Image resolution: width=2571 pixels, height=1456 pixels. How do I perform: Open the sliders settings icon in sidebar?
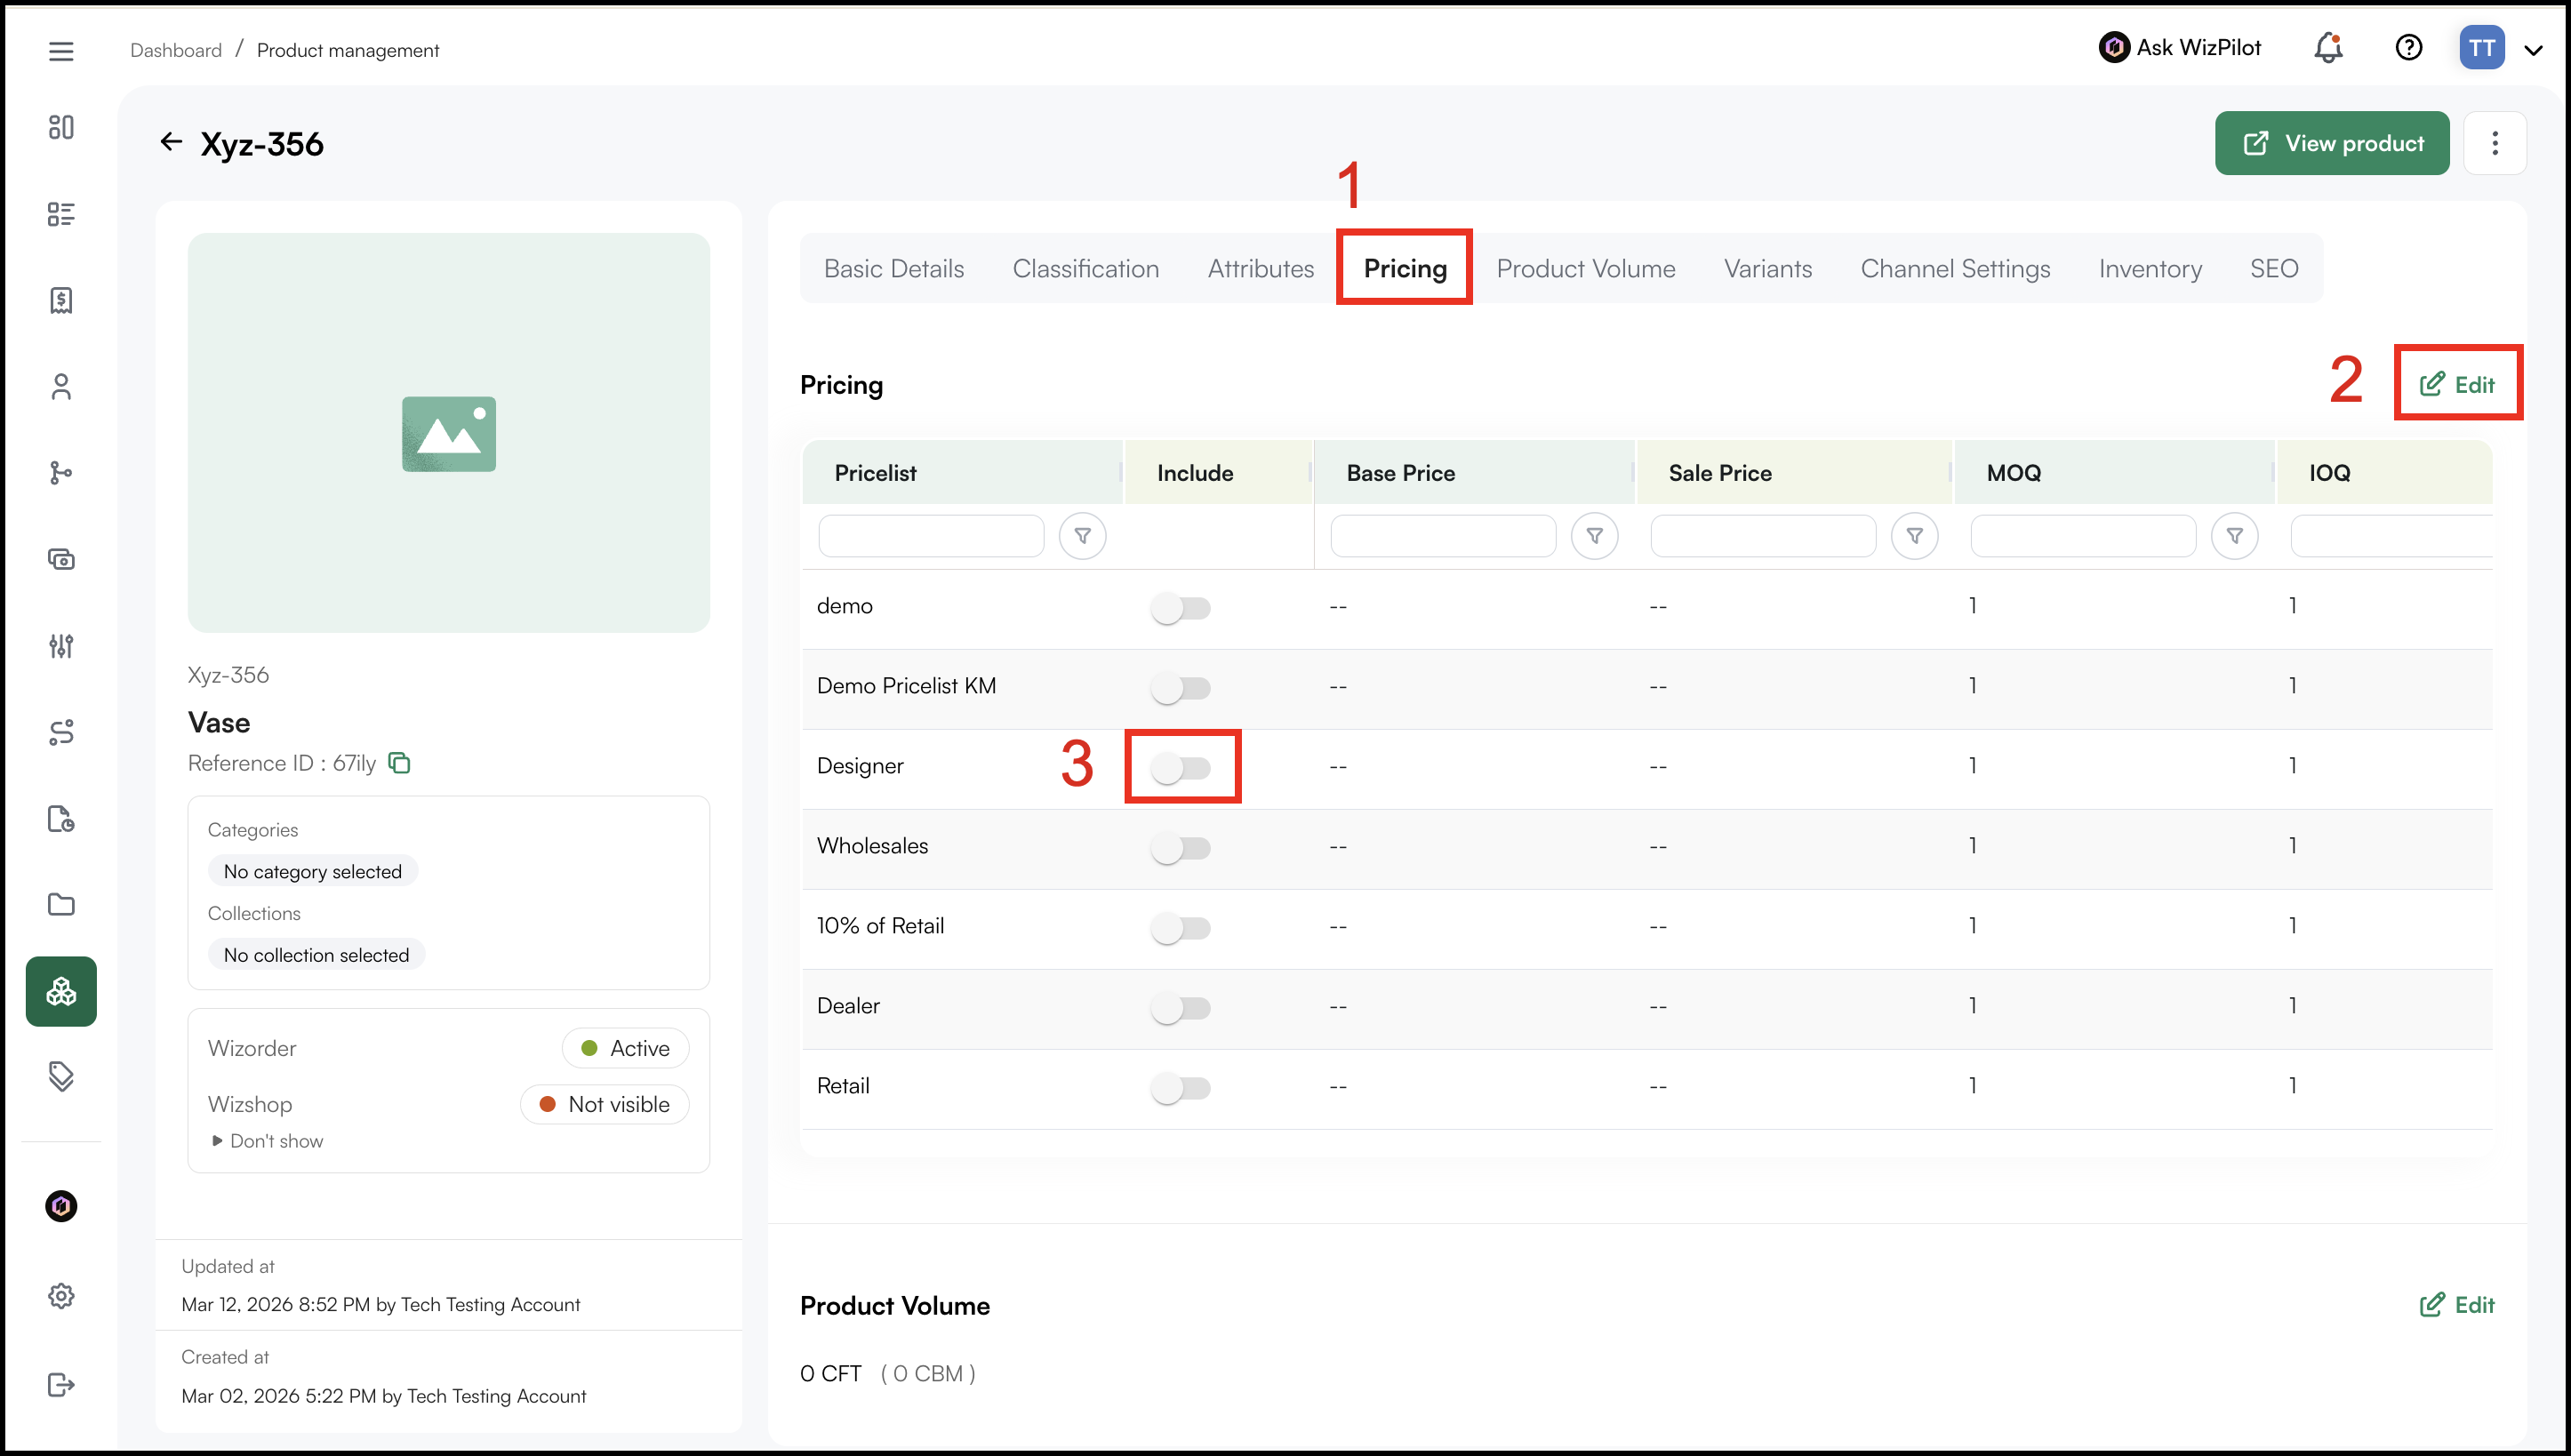(x=61, y=646)
